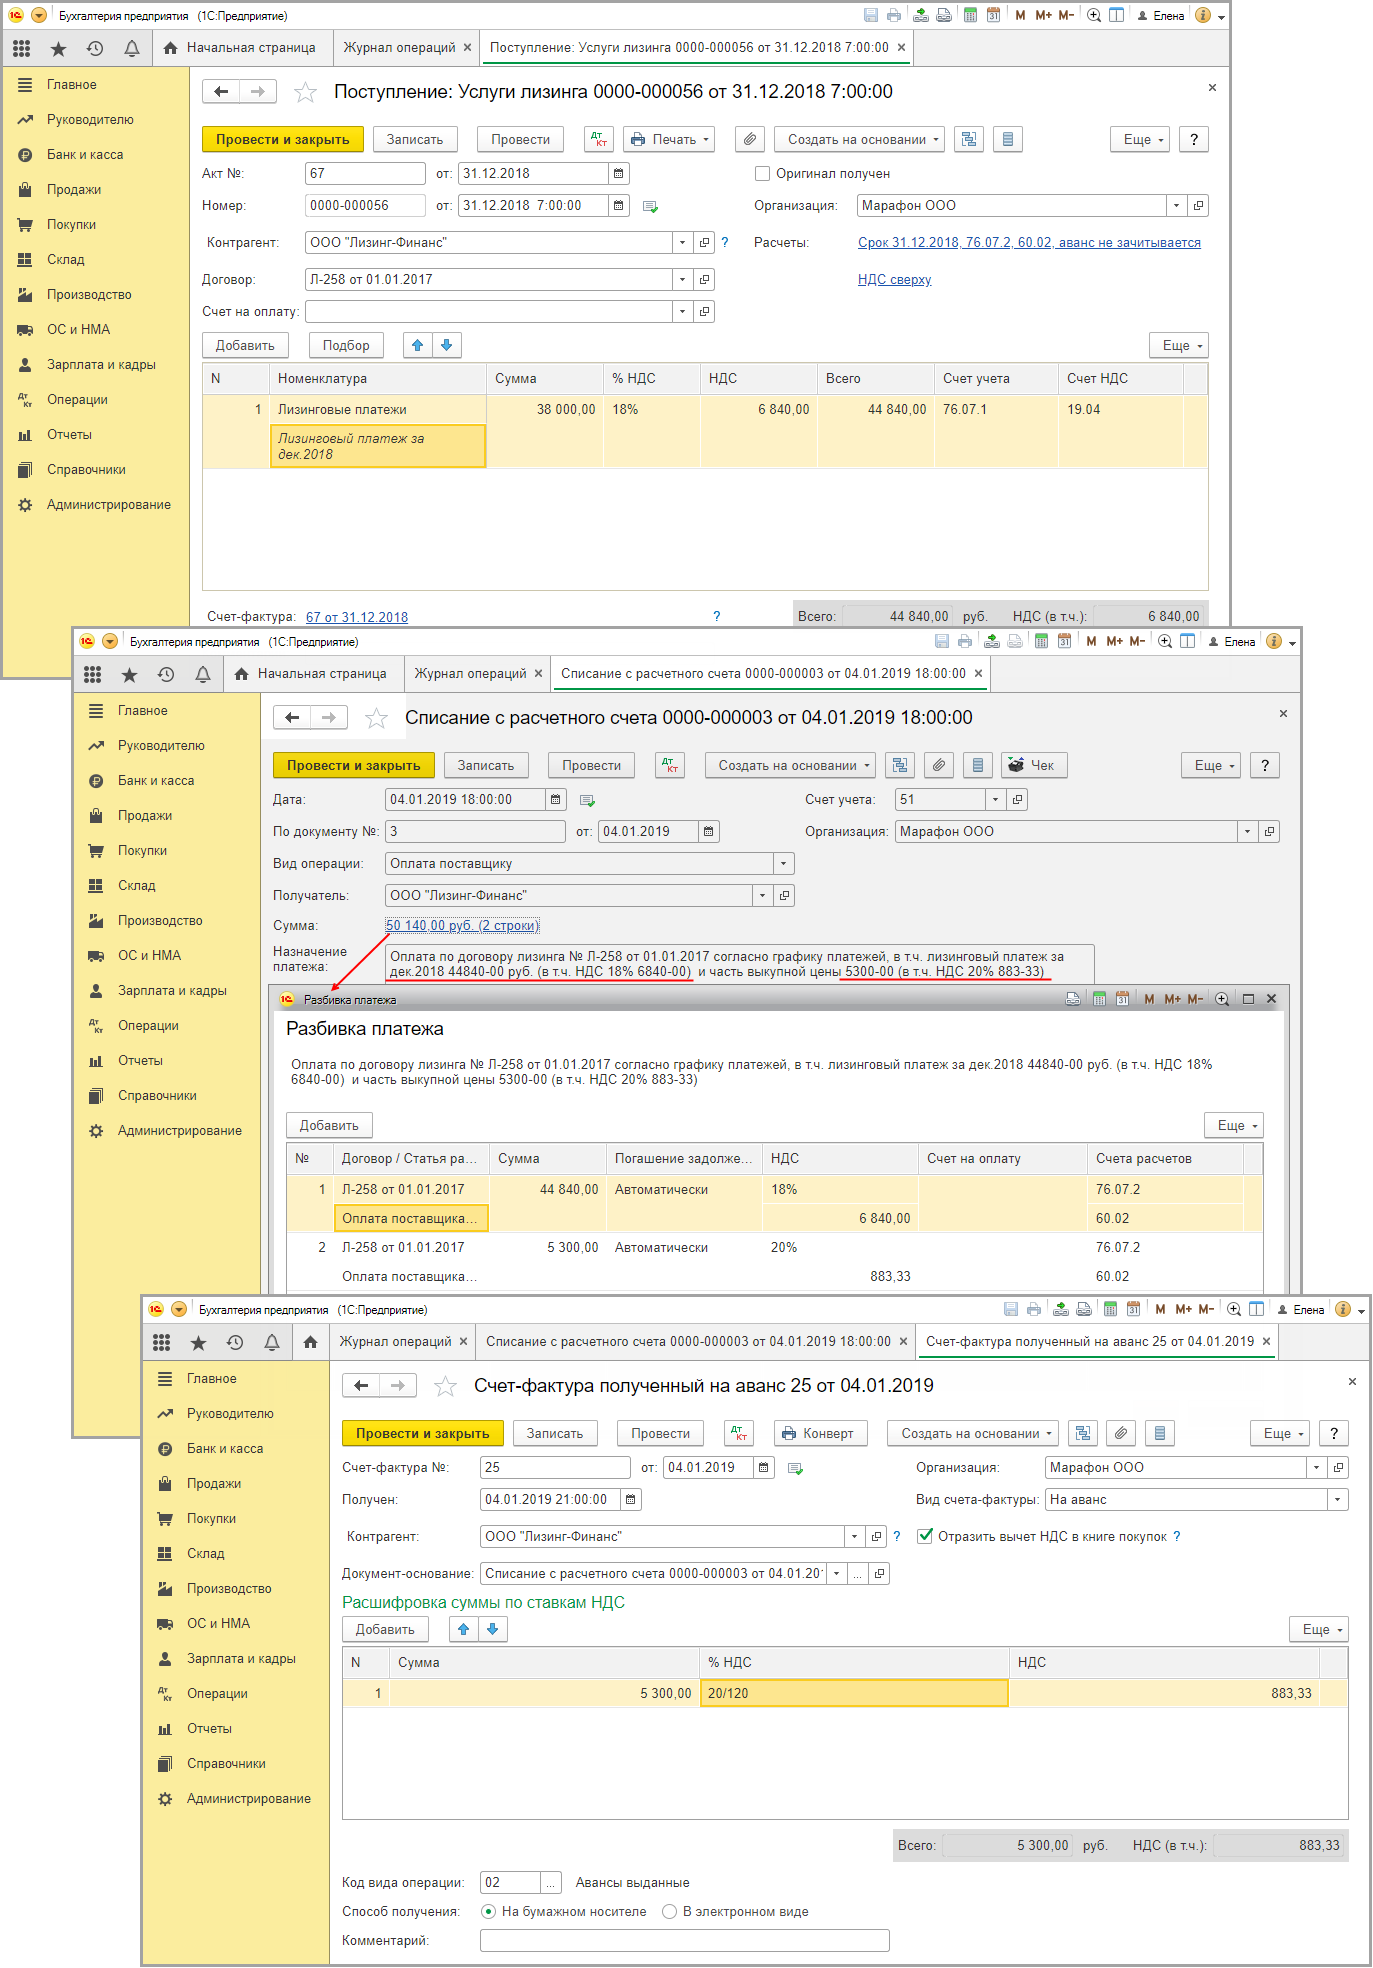
Task: Expand Вид счета-фактуры На аванс dropdown
Action: point(1337,1499)
